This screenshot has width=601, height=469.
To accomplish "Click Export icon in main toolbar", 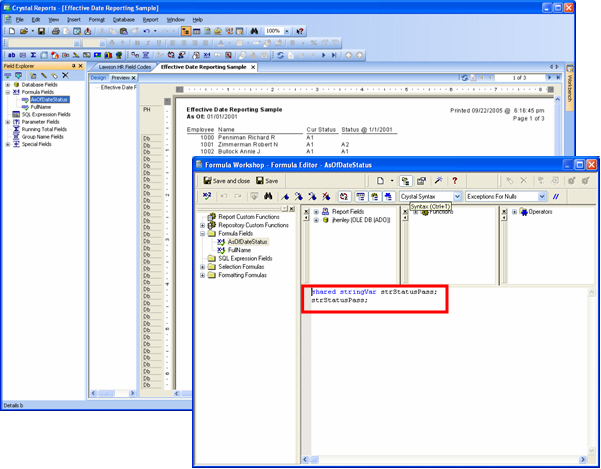I will [x=88, y=31].
